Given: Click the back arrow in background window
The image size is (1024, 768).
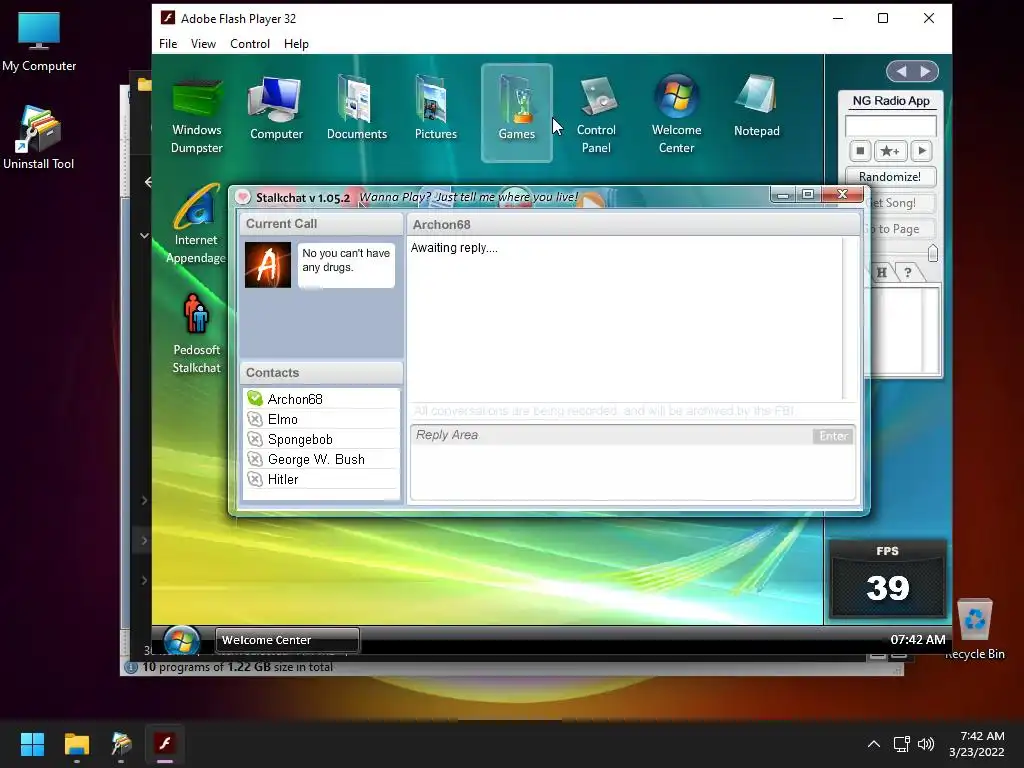Looking at the screenshot, I should [148, 182].
